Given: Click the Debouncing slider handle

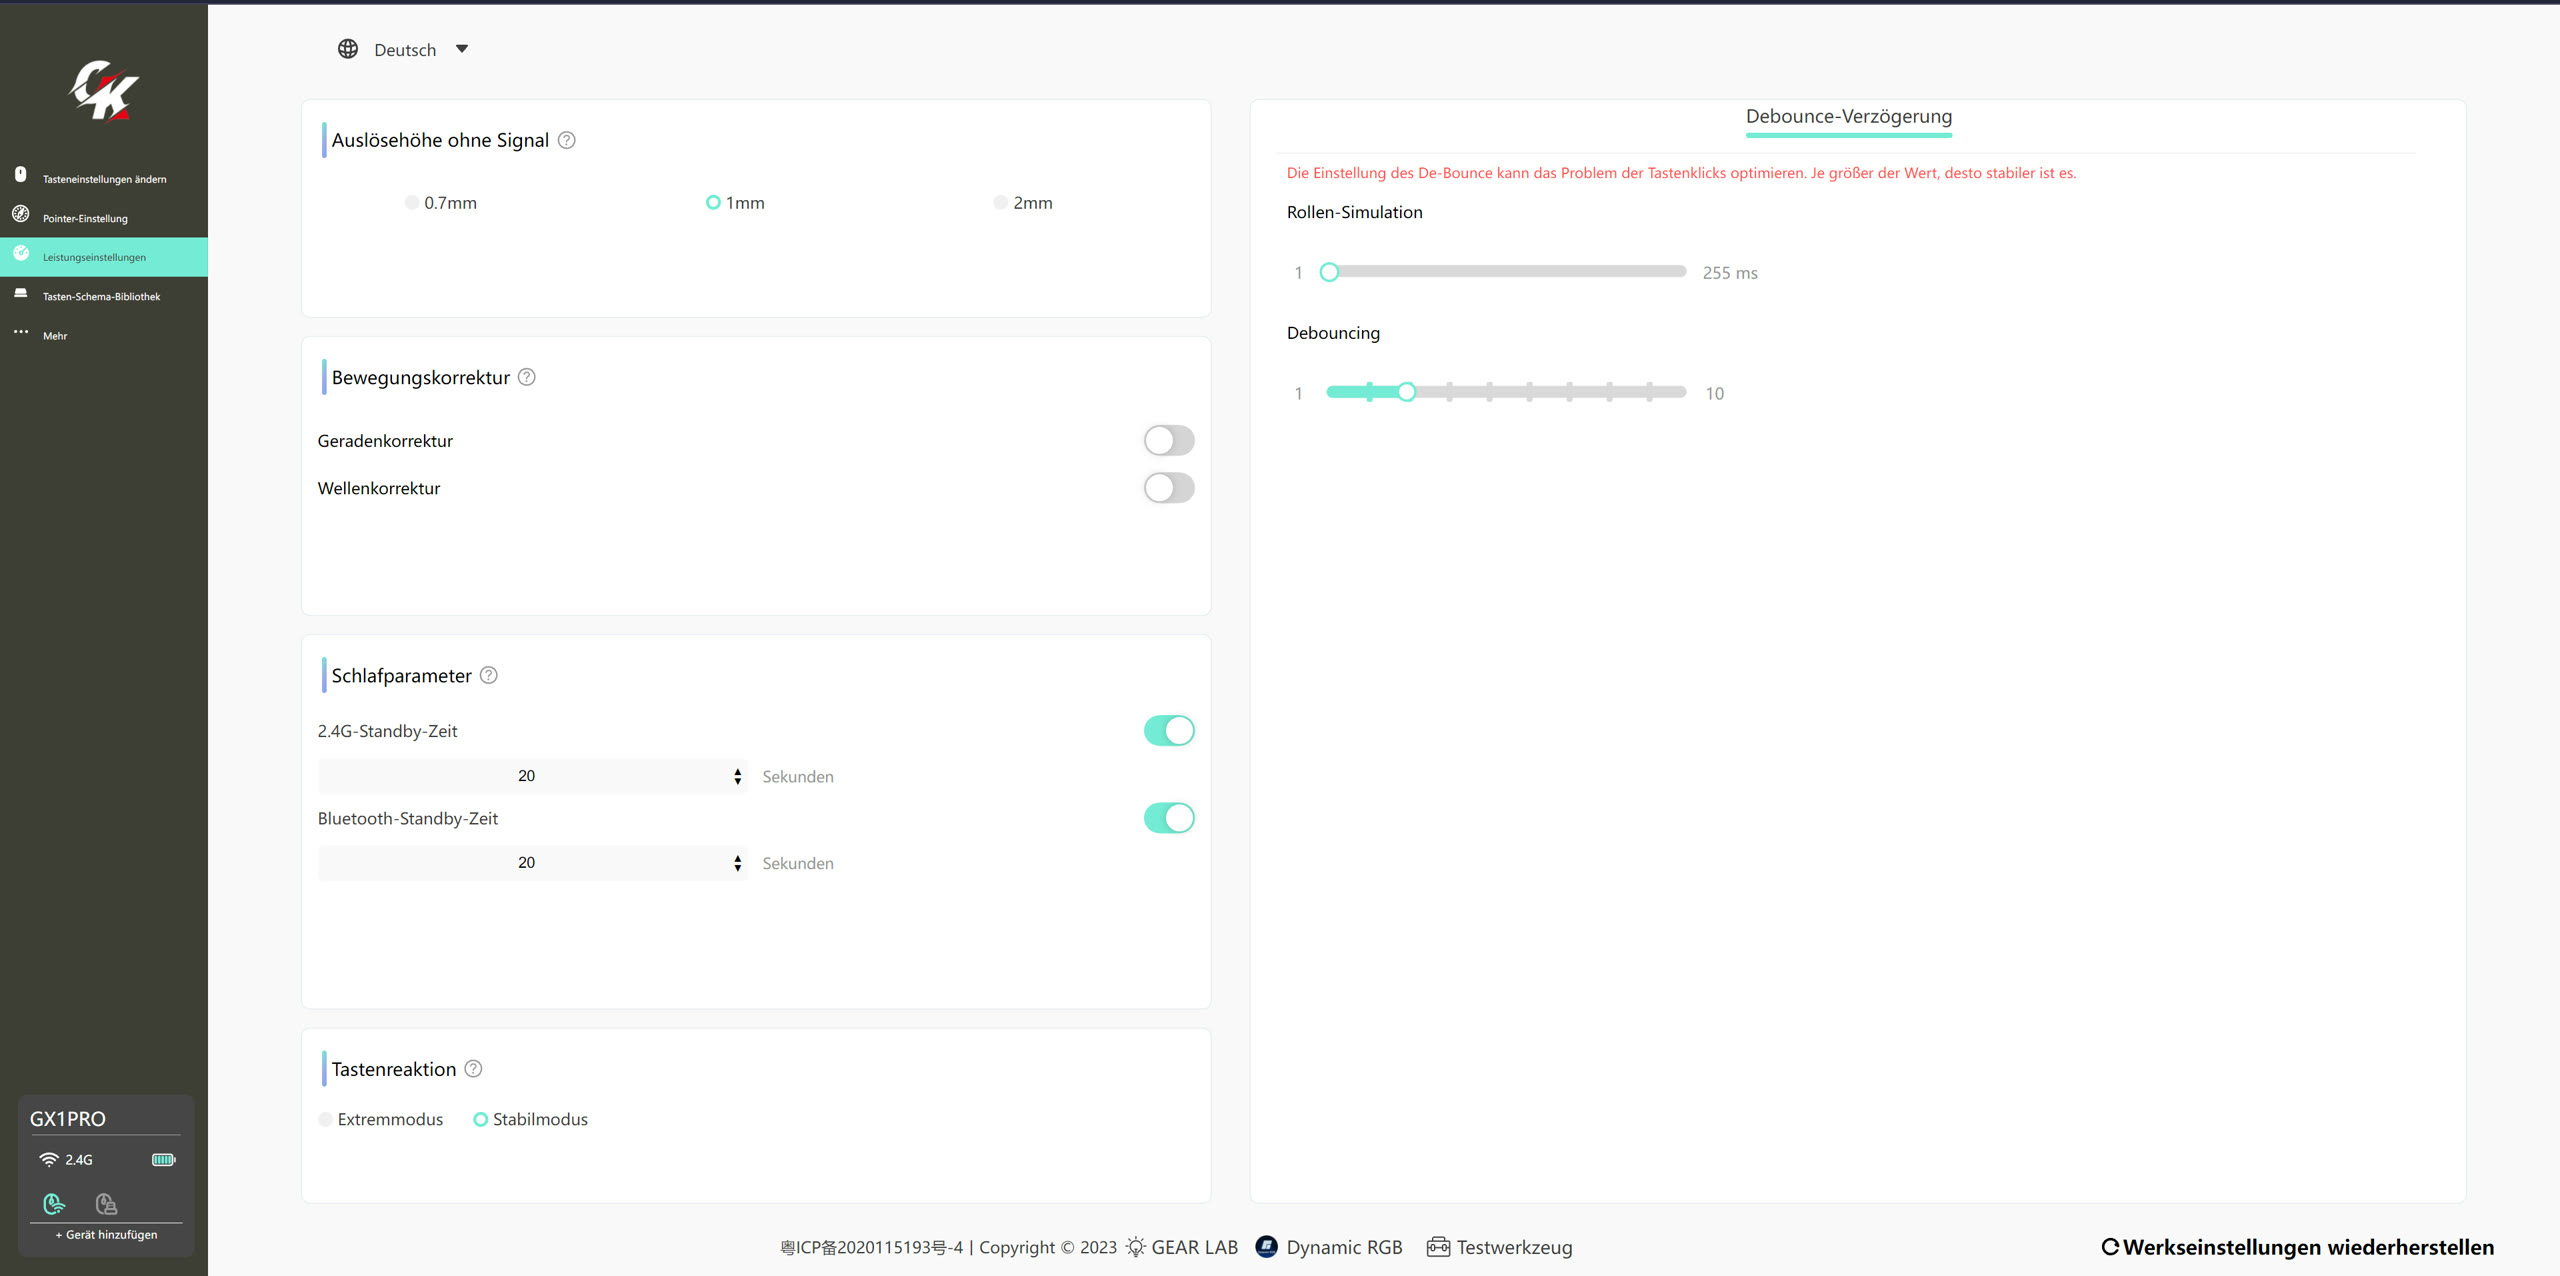Looking at the screenshot, I should [x=1407, y=392].
